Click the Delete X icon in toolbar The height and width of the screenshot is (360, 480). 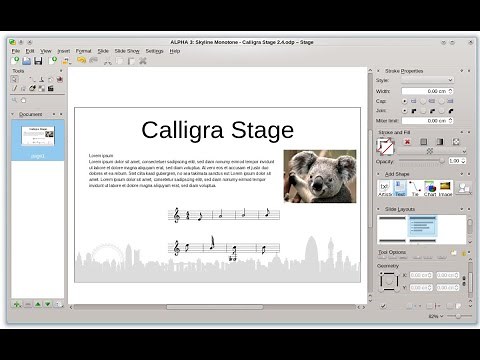point(143,61)
